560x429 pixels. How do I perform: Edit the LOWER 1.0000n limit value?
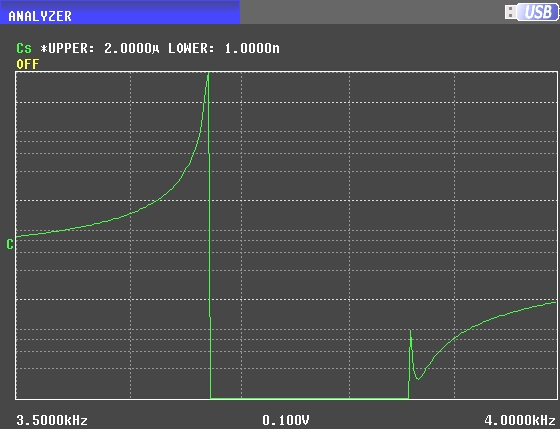(252, 48)
